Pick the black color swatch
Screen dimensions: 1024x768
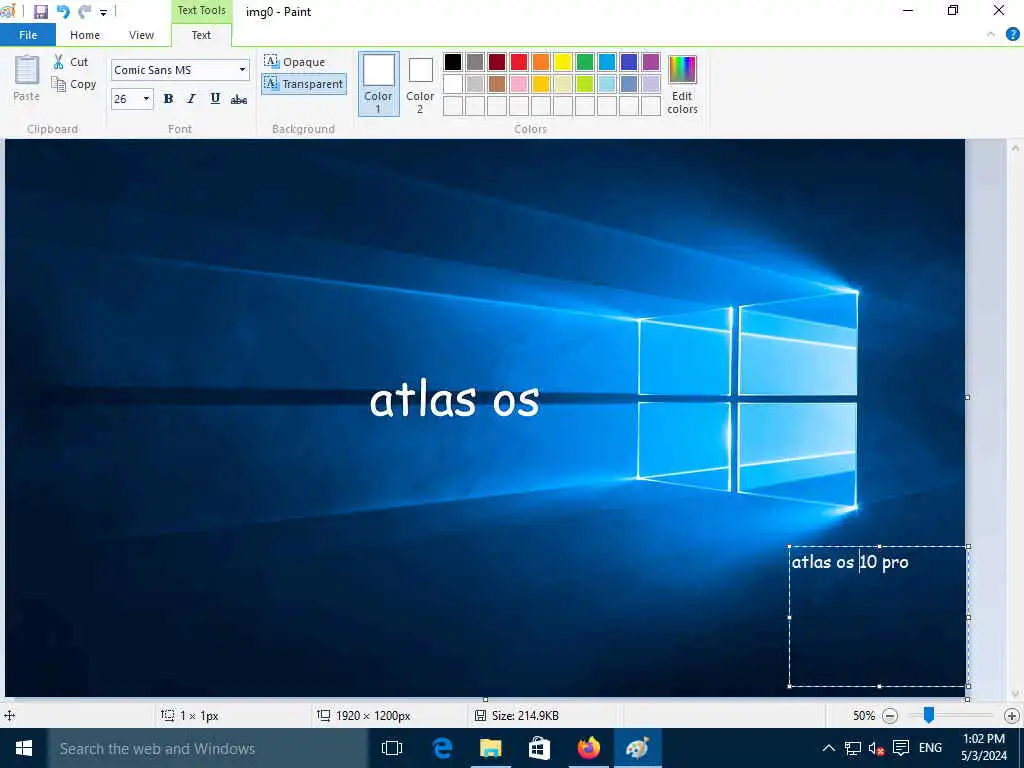453,62
